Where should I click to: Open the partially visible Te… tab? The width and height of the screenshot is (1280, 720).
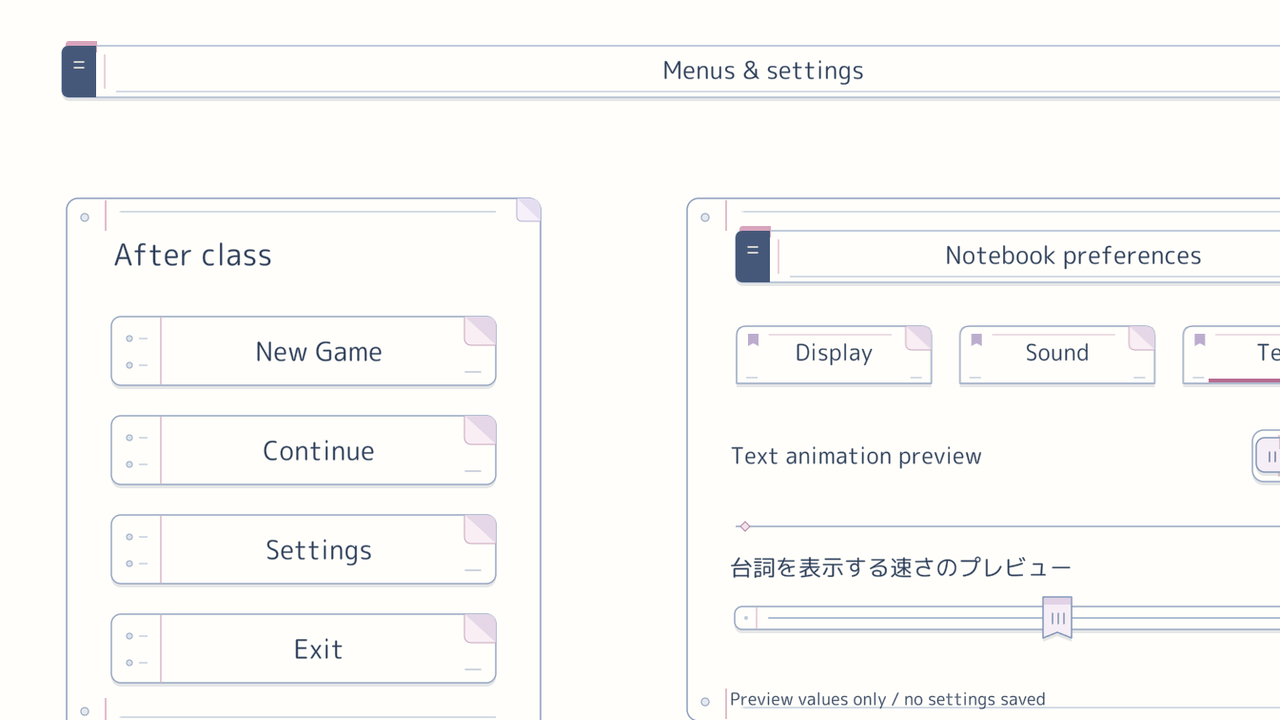(1232, 354)
